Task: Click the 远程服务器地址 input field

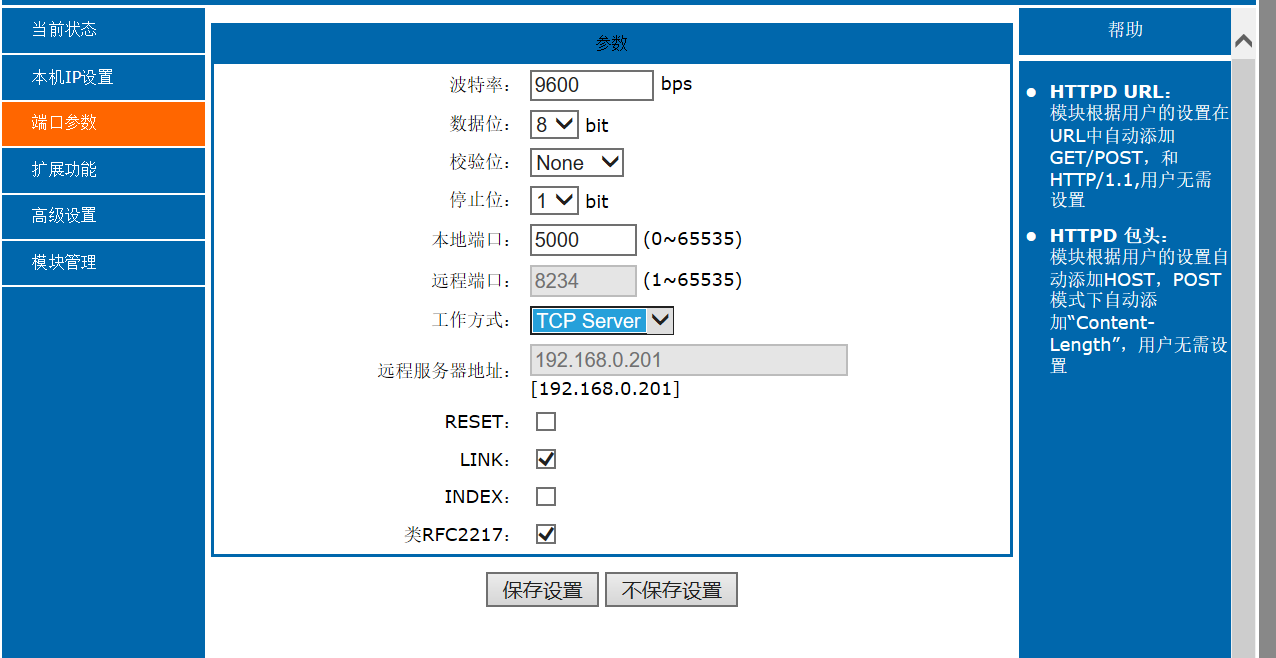Action: [x=688, y=360]
